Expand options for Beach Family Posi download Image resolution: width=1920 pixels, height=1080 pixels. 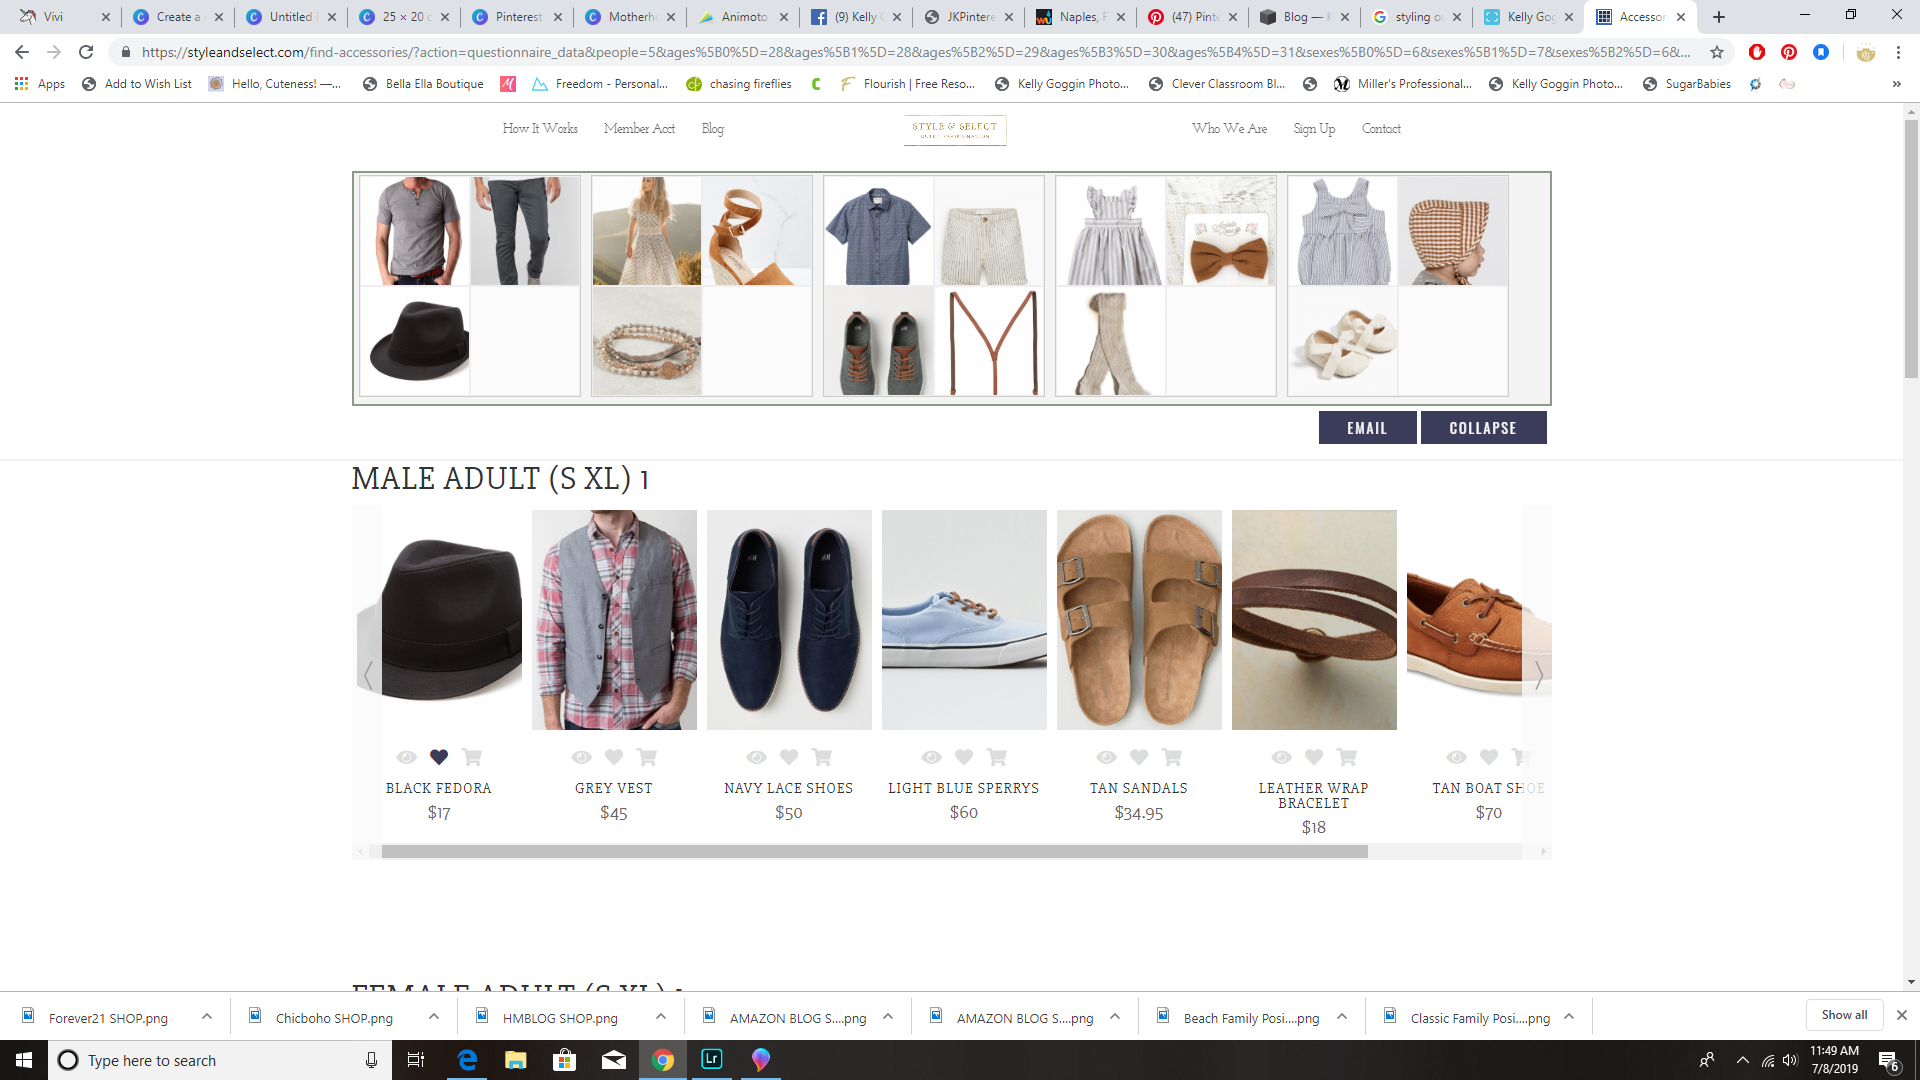[x=1341, y=1017]
